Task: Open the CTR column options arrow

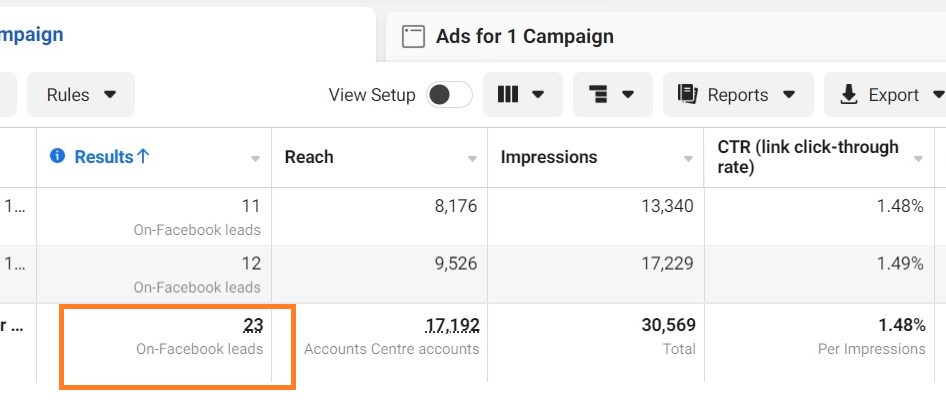Action: click(919, 159)
